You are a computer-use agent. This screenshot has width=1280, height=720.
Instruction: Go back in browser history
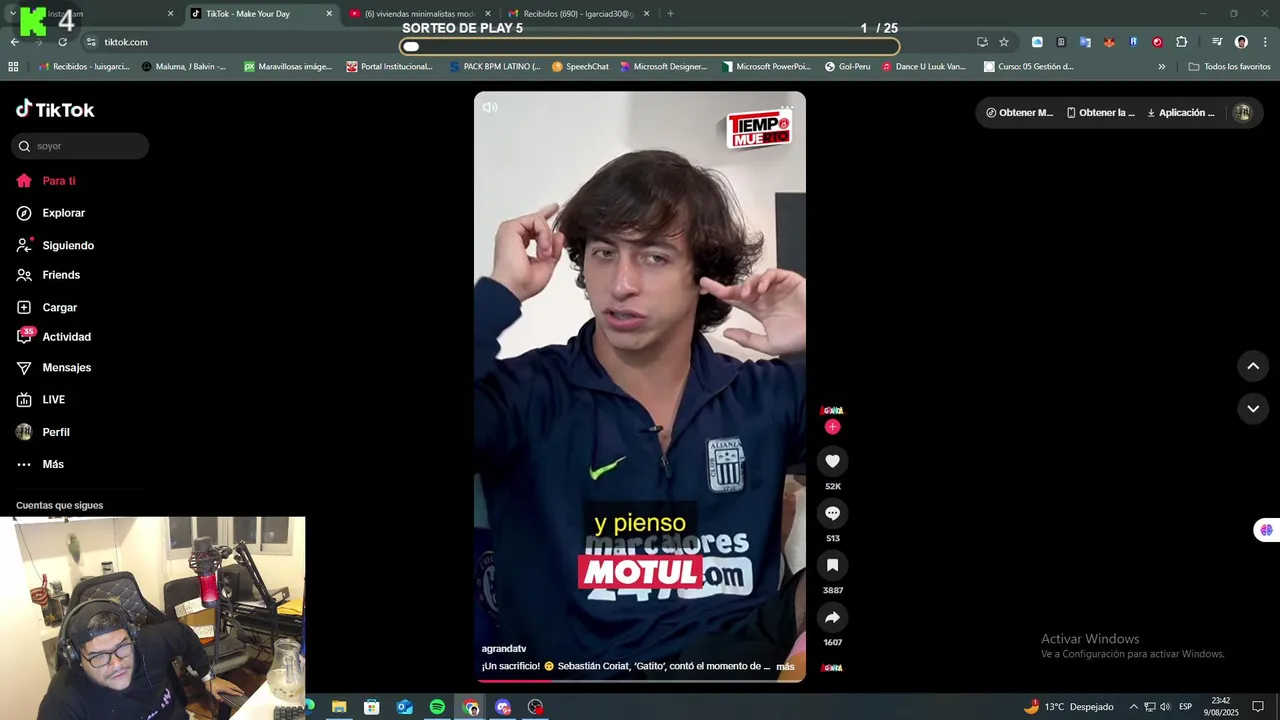coord(15,42)
